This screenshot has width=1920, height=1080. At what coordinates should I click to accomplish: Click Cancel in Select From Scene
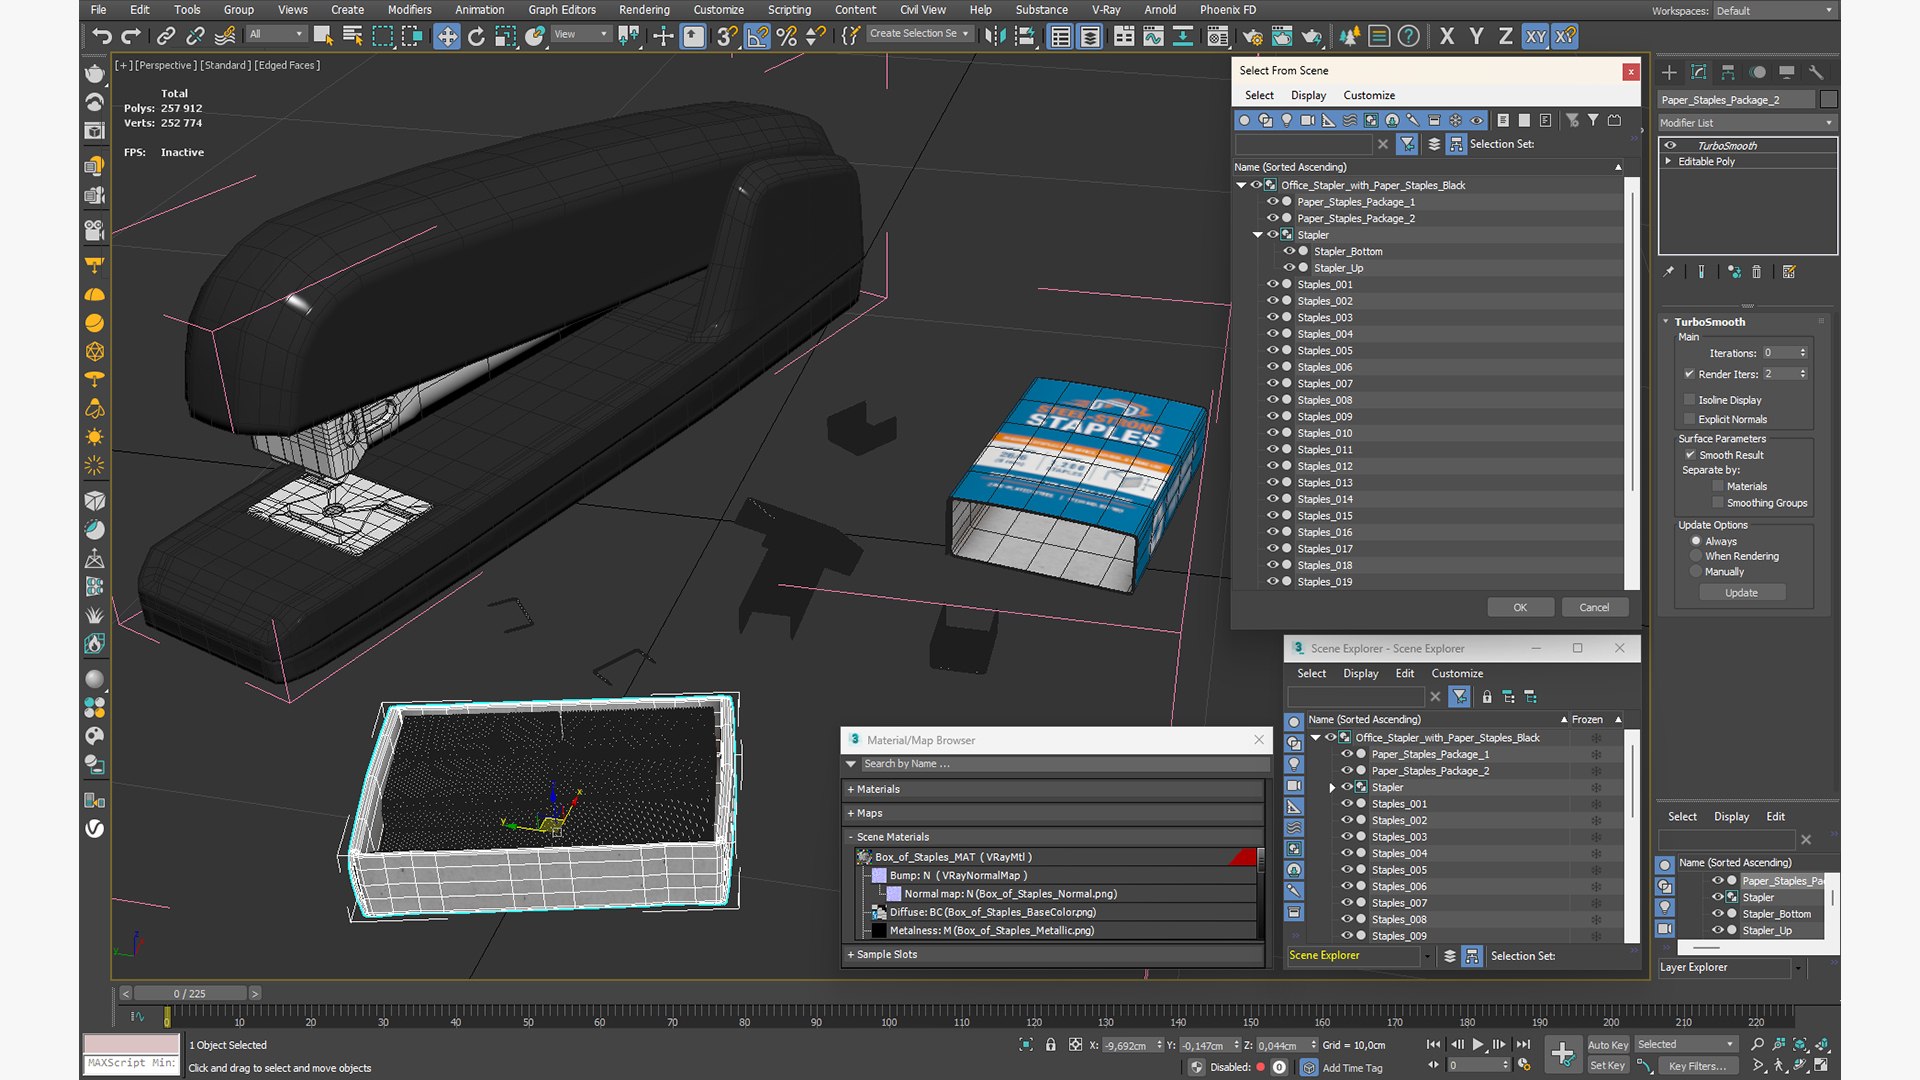point(1594,608)
